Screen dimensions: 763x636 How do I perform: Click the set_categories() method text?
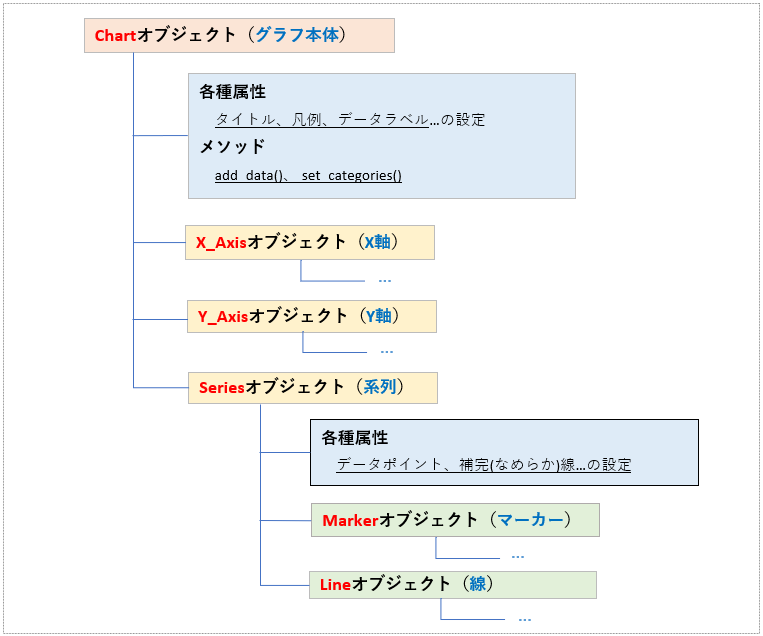[351, 176]
